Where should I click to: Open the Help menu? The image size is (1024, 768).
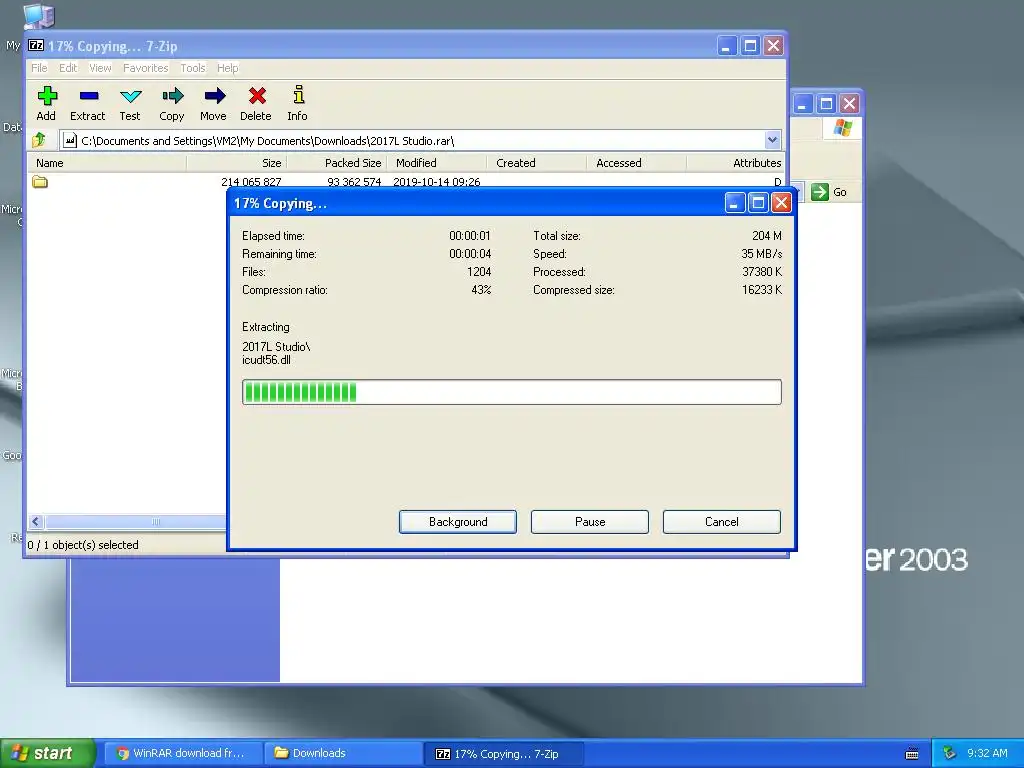(227, 68)
